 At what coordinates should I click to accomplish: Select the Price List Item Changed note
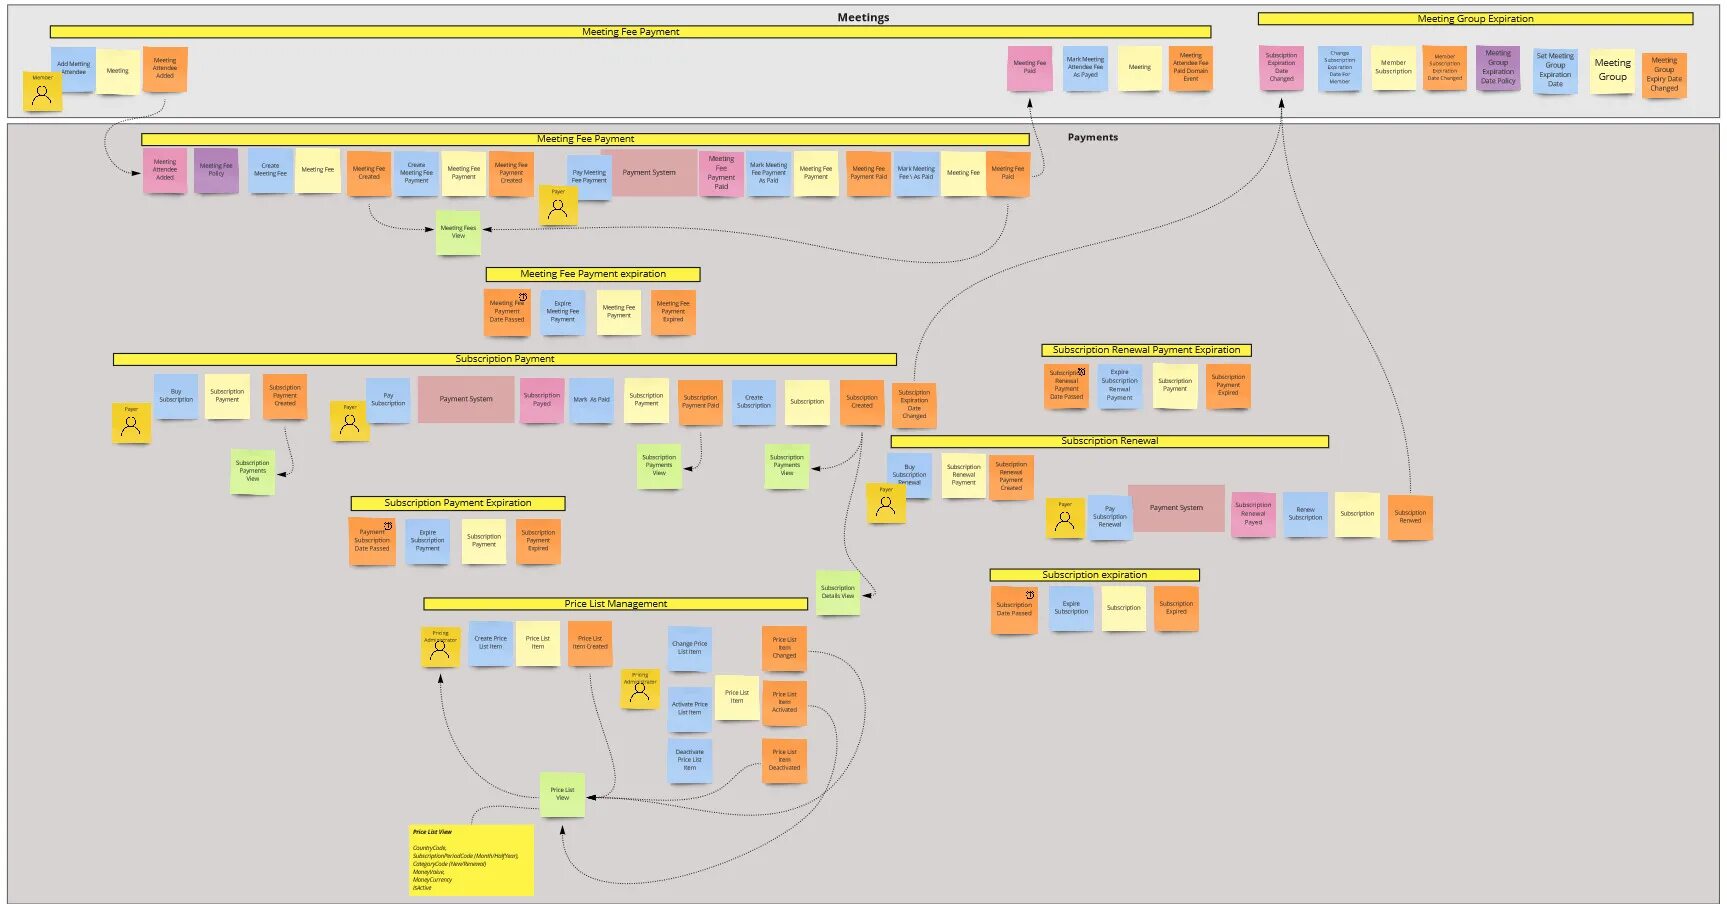click(785, 648)
